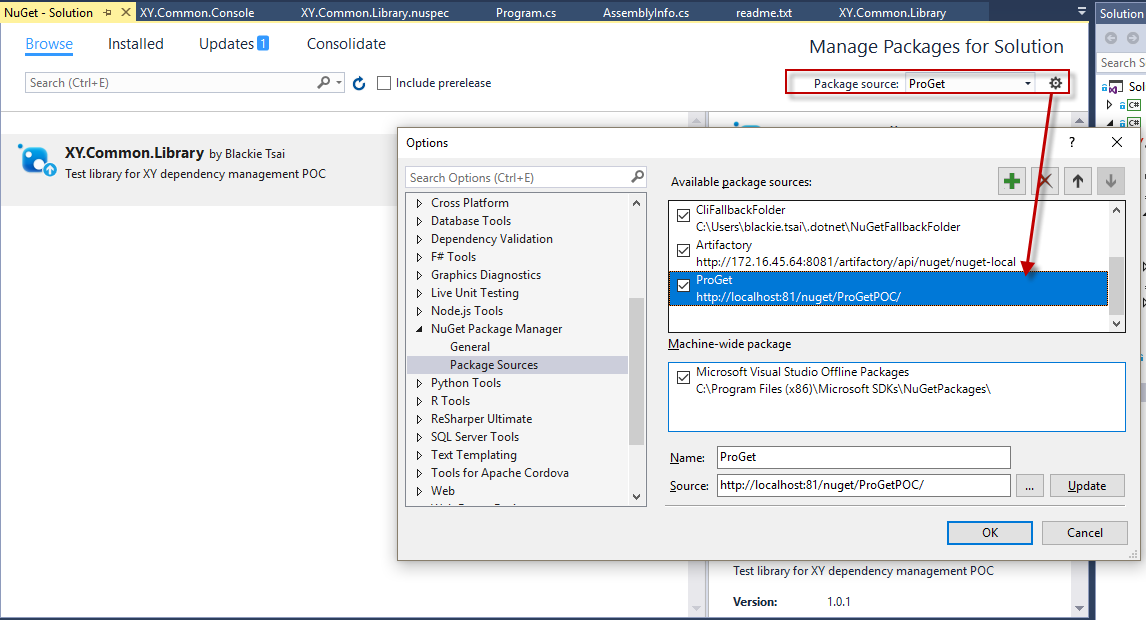Click the Update button
The width and height of the screenshot is (1146, 620).
(1086, 486)
